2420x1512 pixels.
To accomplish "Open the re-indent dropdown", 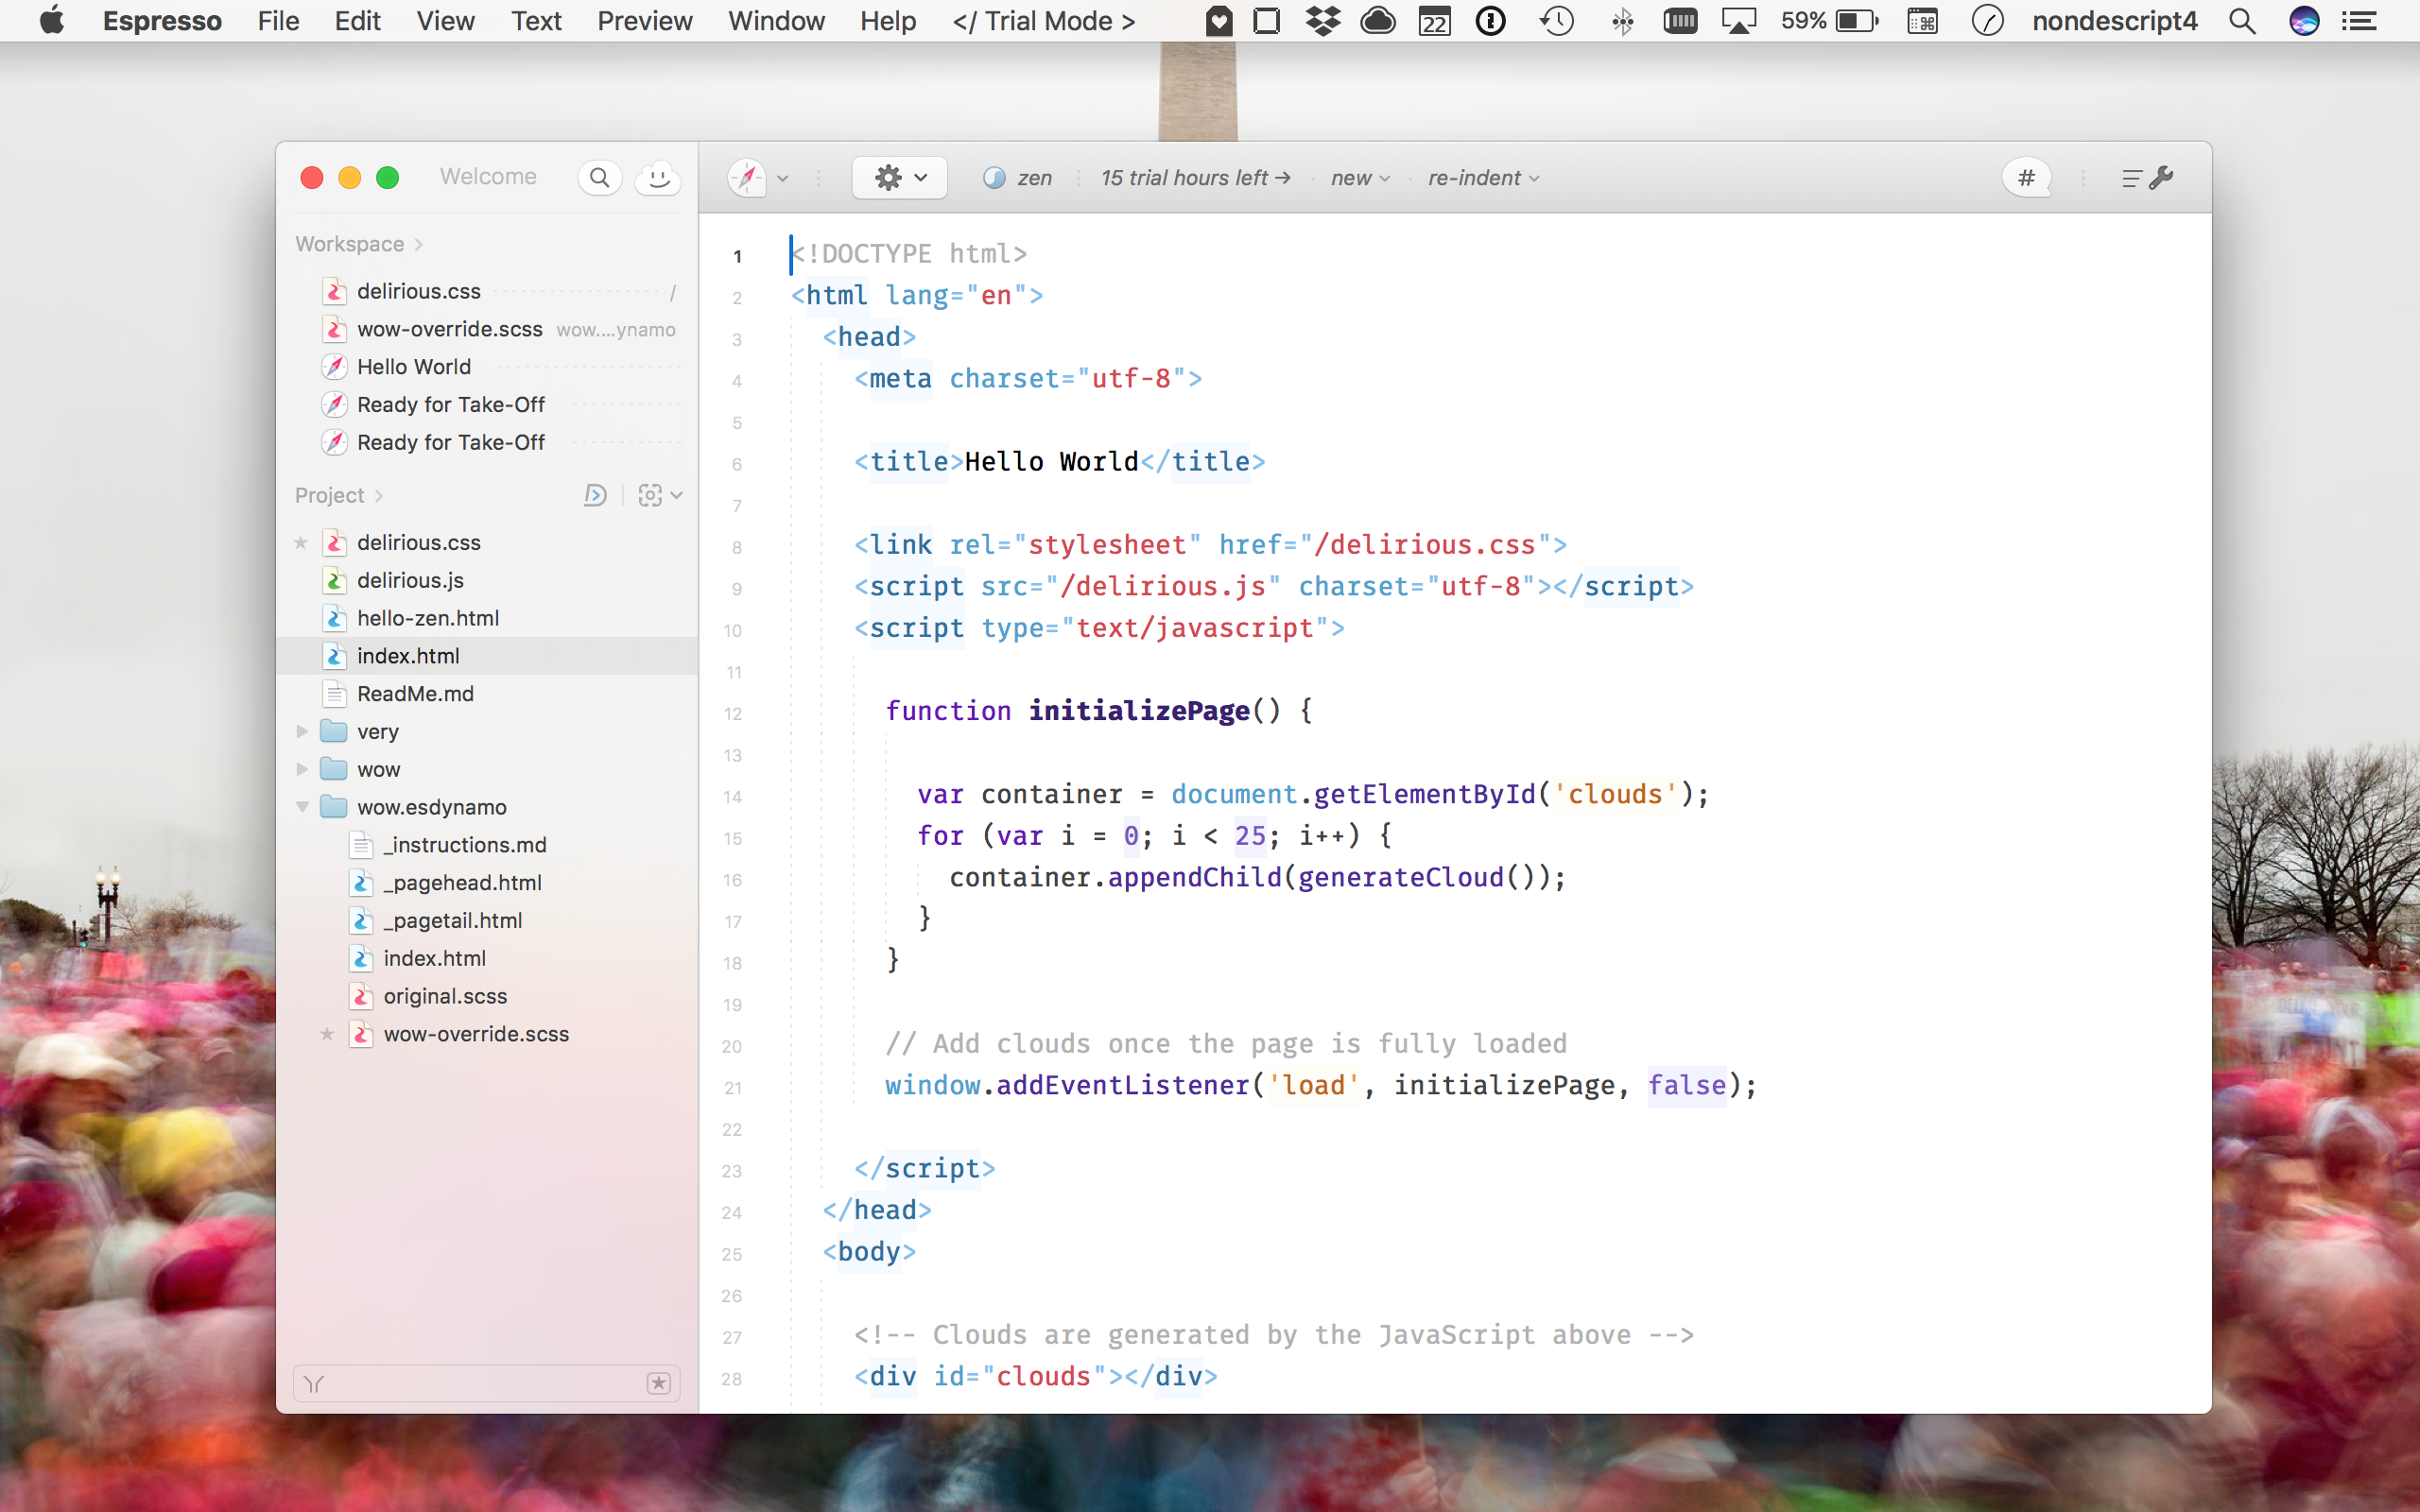I will click(1483, 178).
